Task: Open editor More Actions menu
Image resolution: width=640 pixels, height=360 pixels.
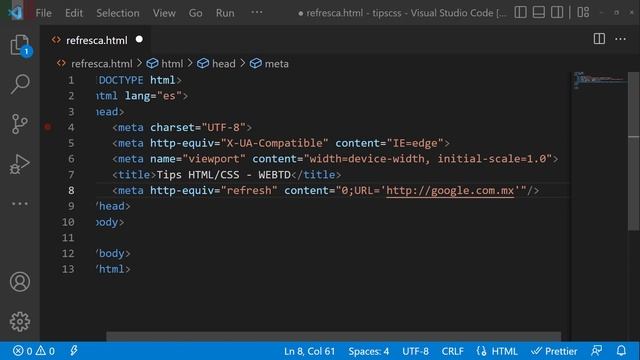Action: 620,39
